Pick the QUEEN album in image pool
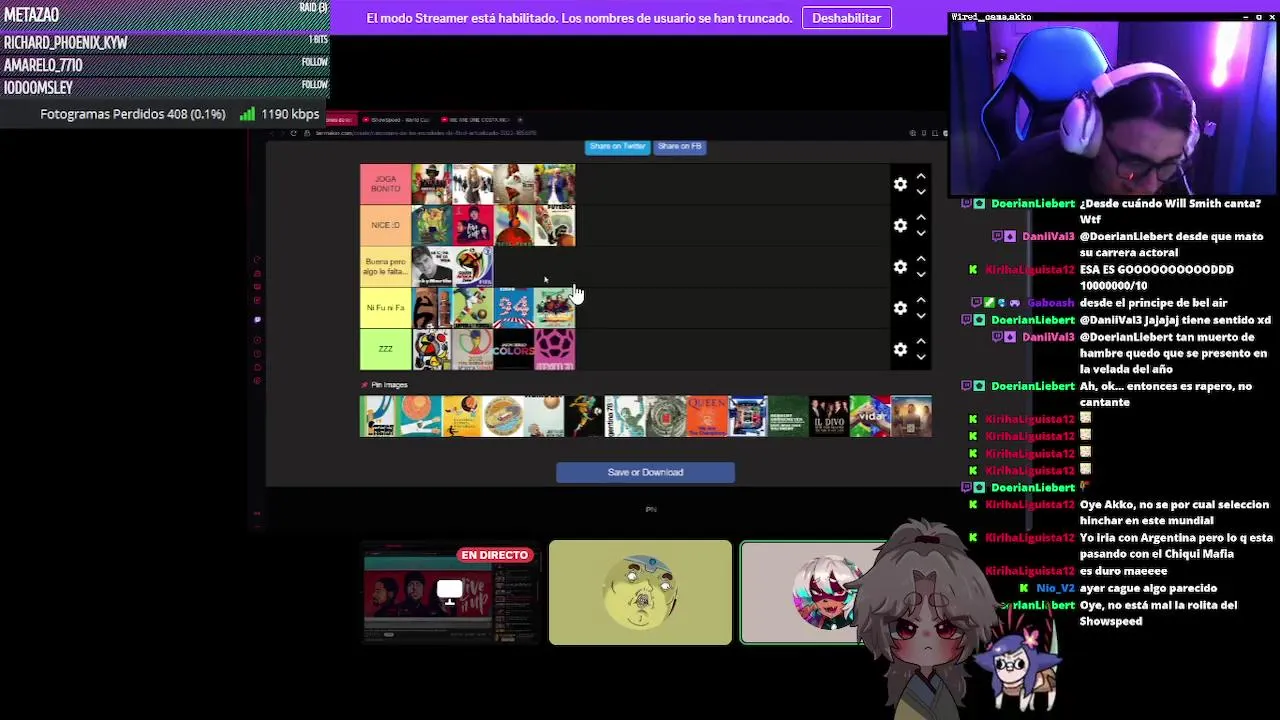This screenshot has height=720, width=1280. pyautogui.click(x=706, y=417)
